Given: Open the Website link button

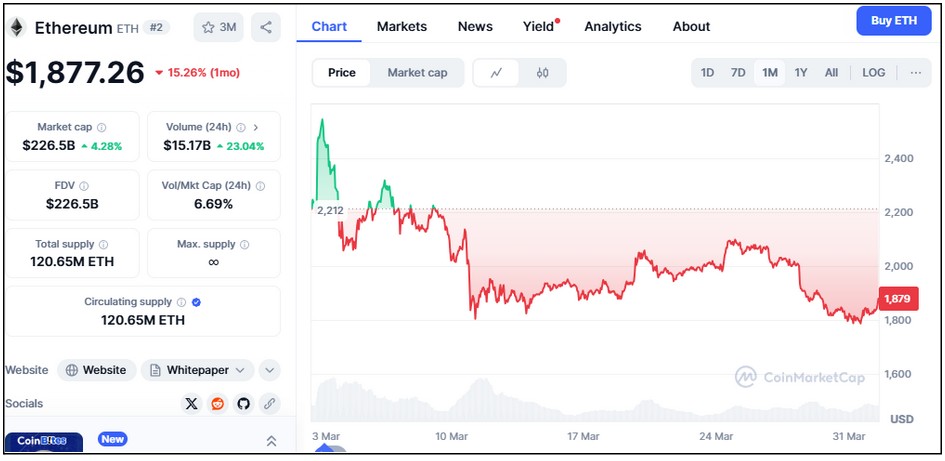Looking at the screenshot, I should (x=97, y=370).
